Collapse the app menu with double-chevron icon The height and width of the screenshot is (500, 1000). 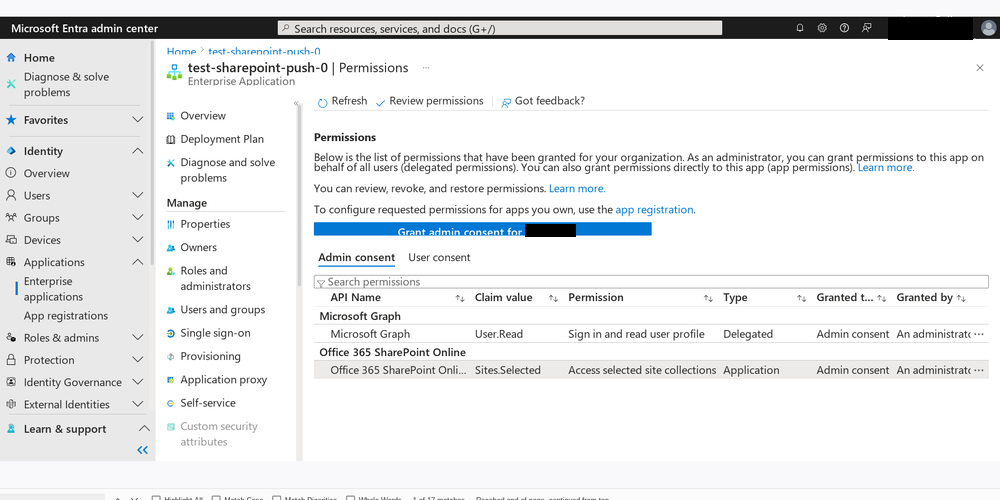point(296,103)
